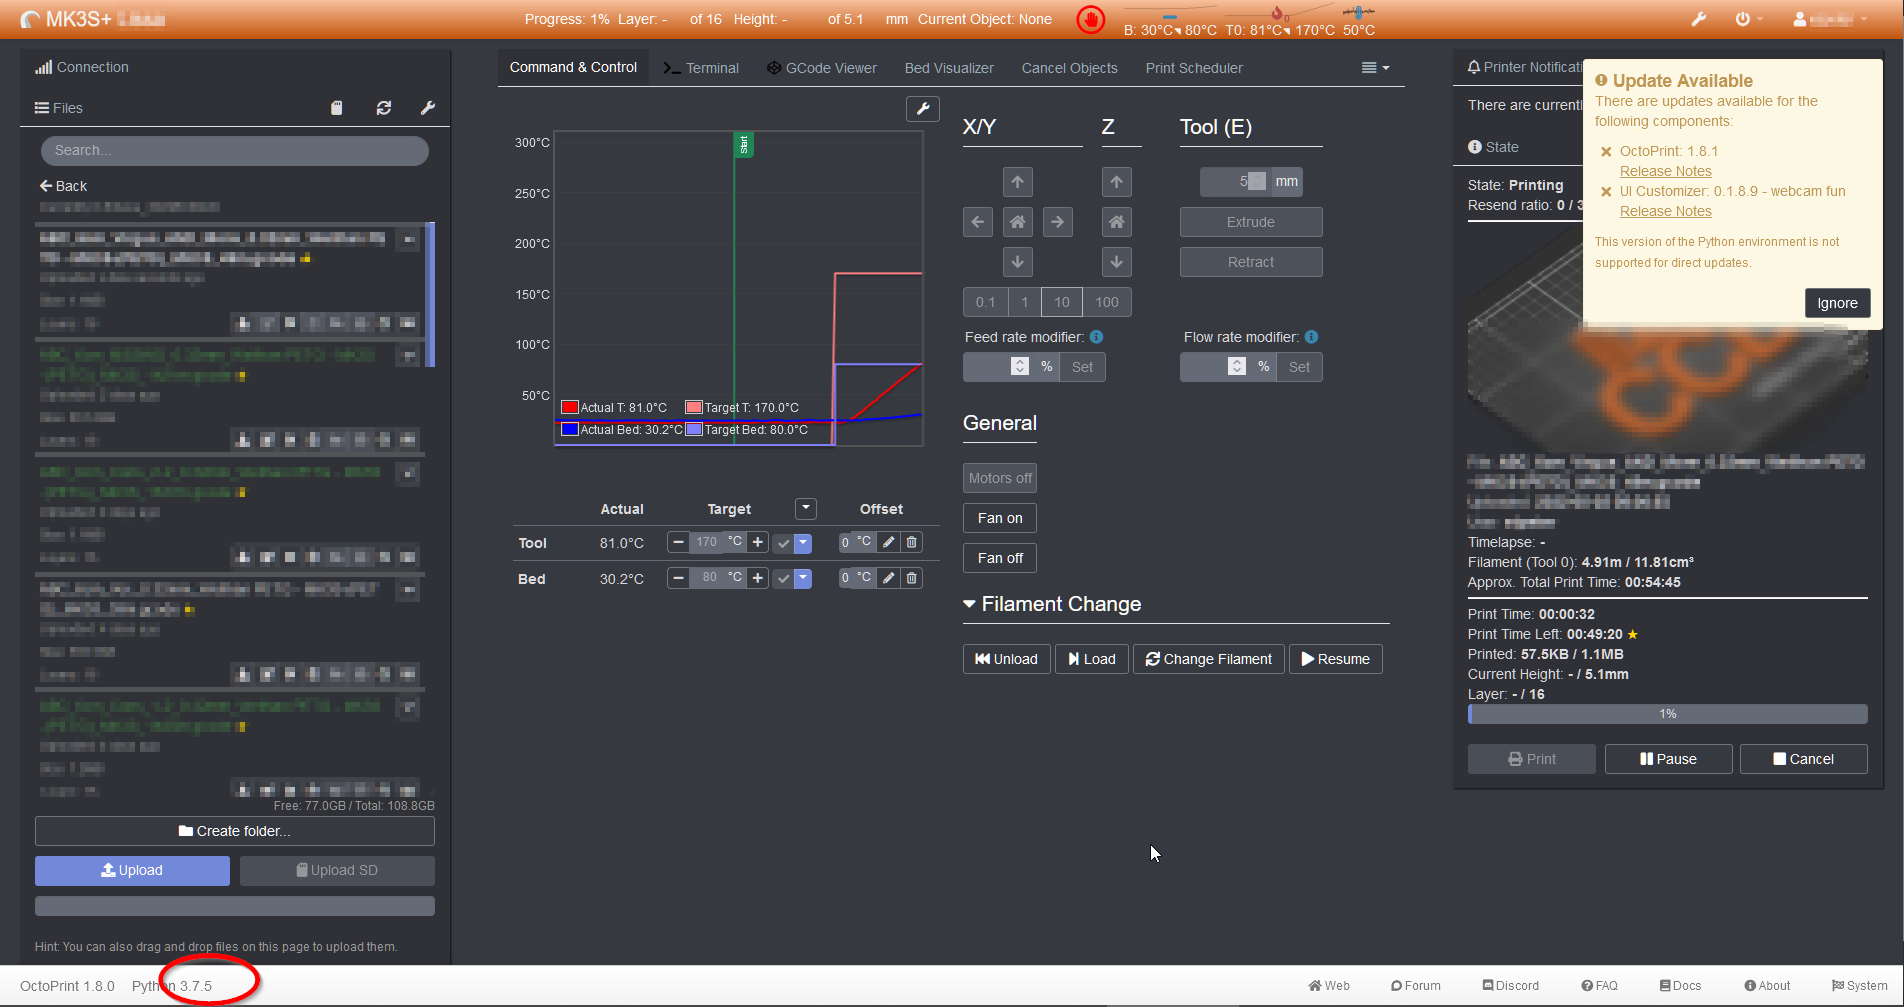
Task: Open Bed Visualizer tab
Action: [949, 68]
